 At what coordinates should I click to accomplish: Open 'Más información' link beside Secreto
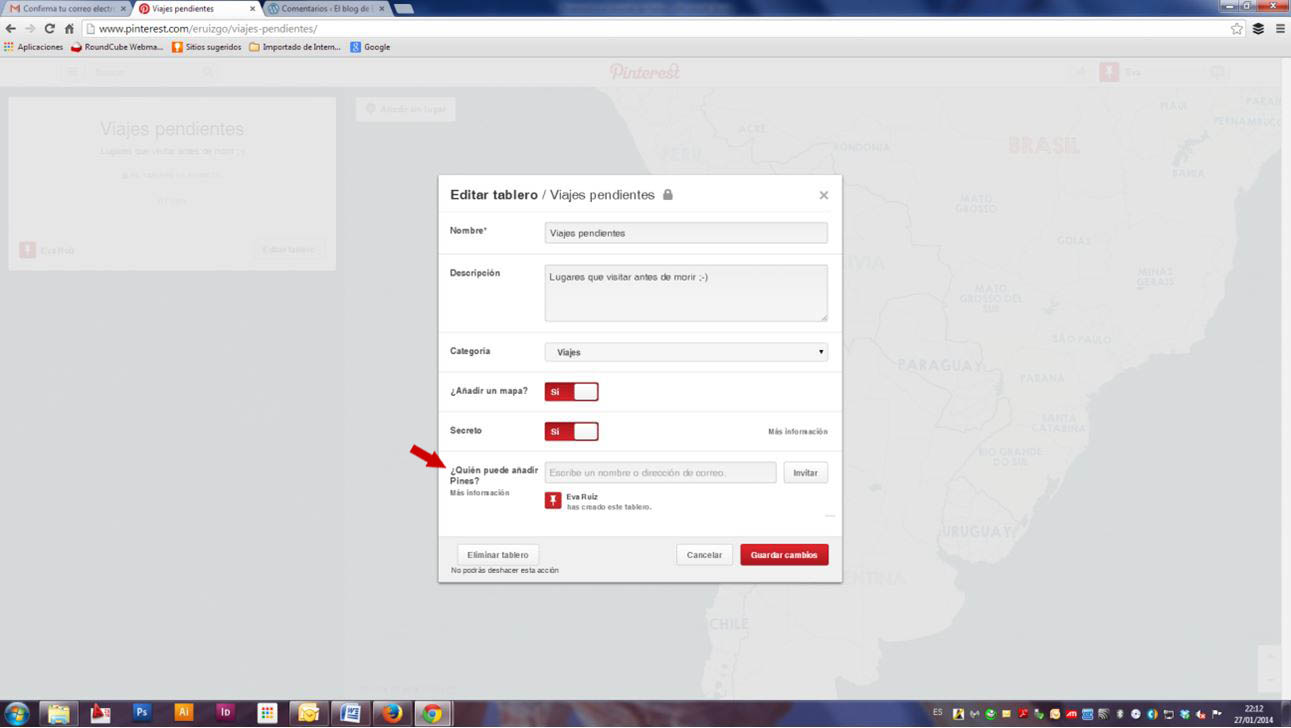click(797, 432)
